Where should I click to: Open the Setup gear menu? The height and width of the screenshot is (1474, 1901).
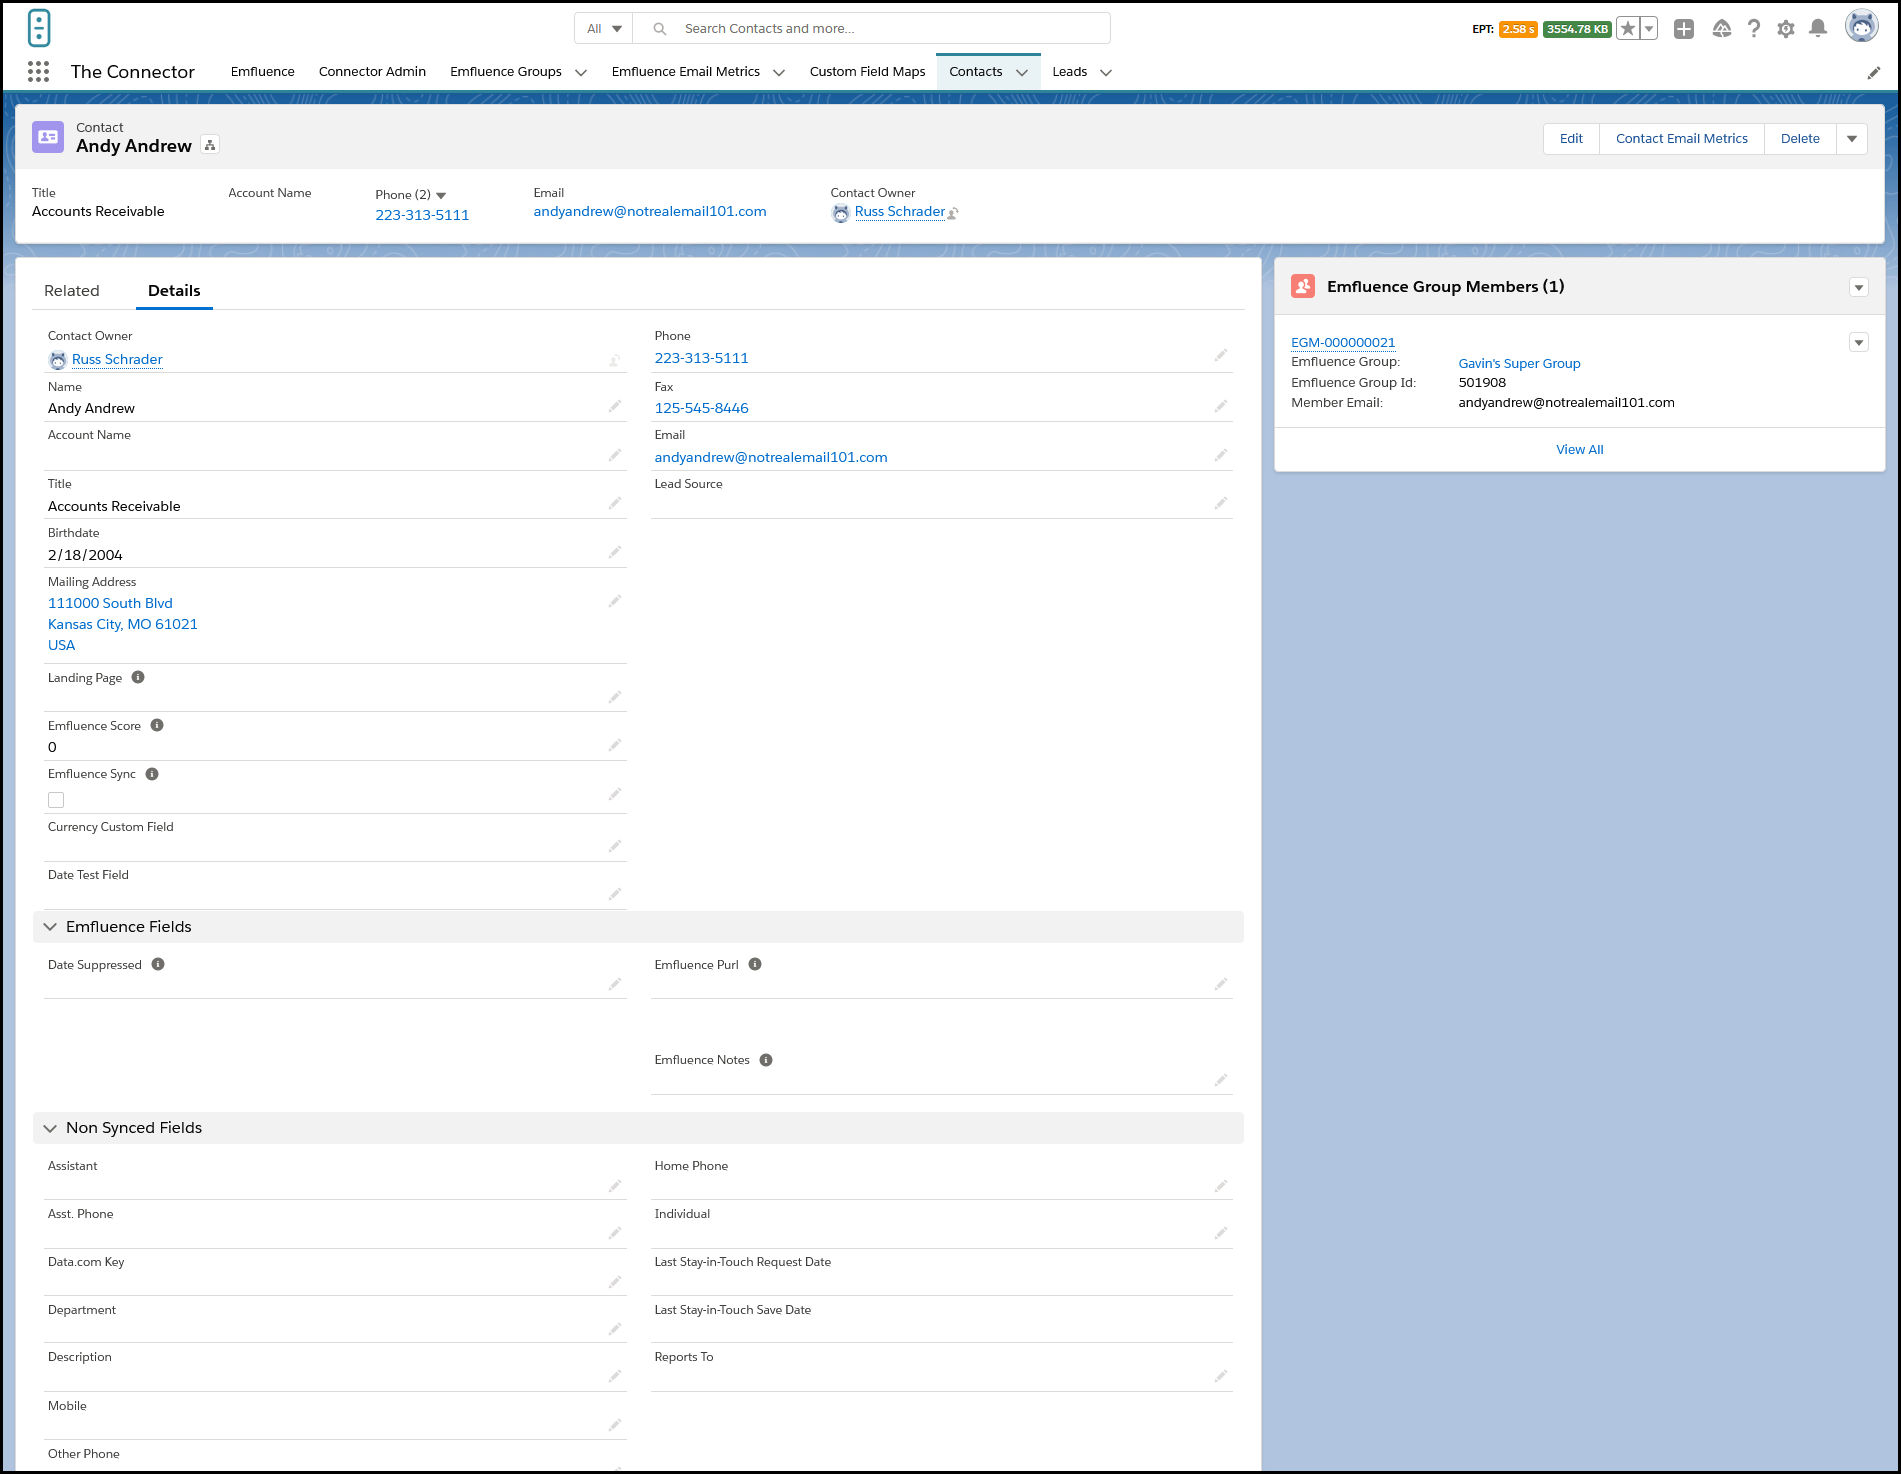[x=1786, y=29]
